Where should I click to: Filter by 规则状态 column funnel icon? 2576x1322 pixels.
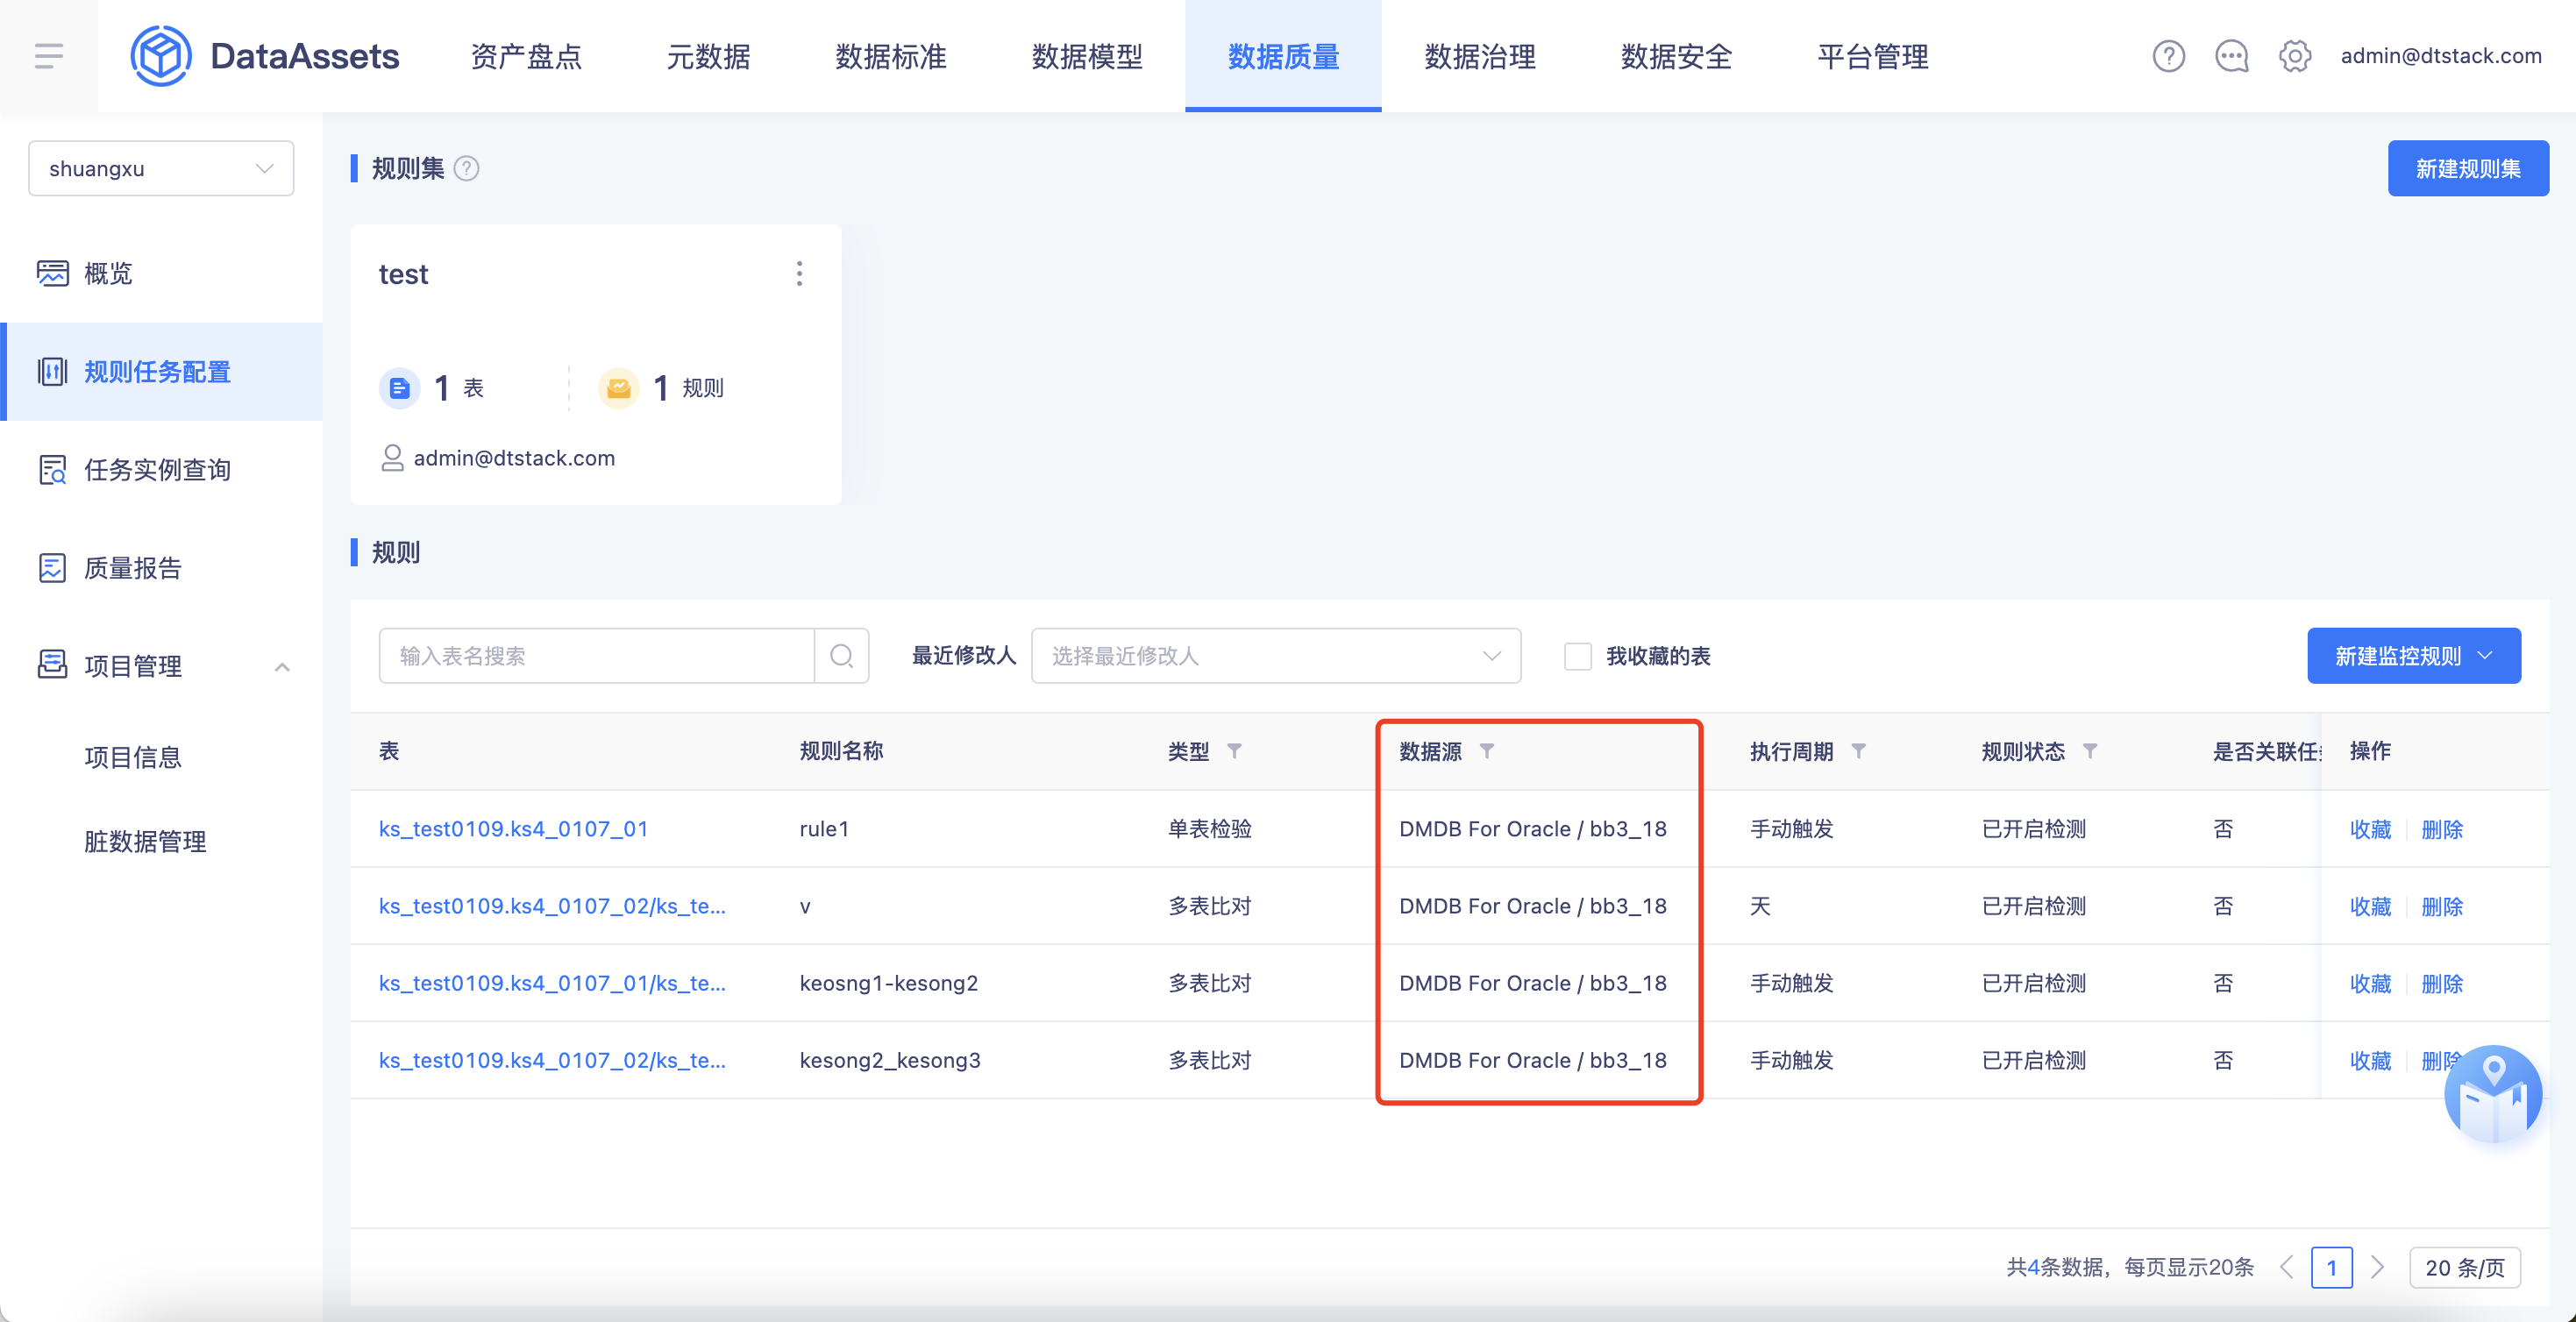coord(2090,751)
